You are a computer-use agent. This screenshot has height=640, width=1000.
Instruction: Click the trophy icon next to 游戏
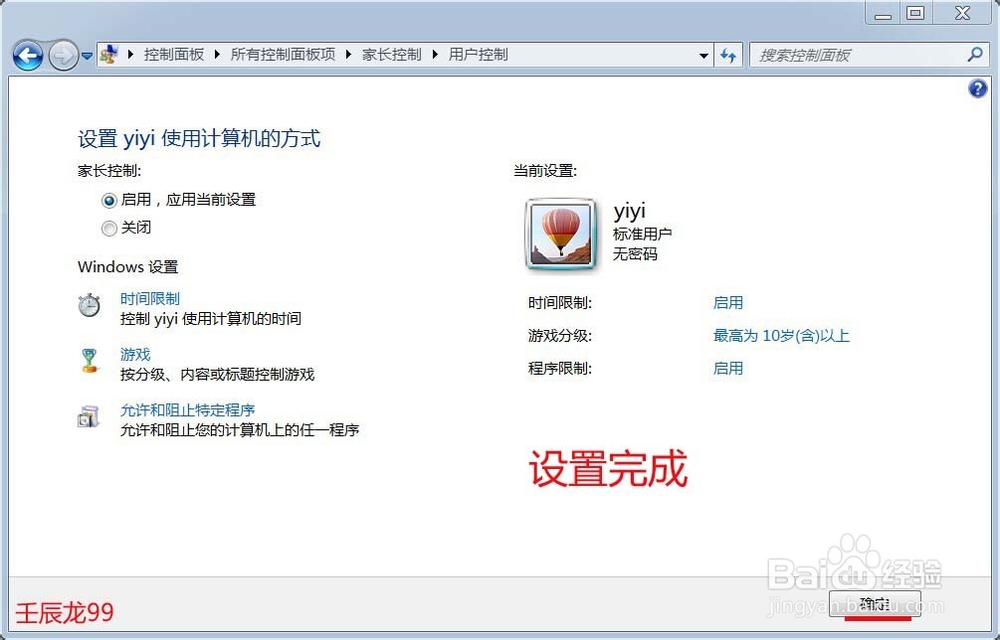90,360
